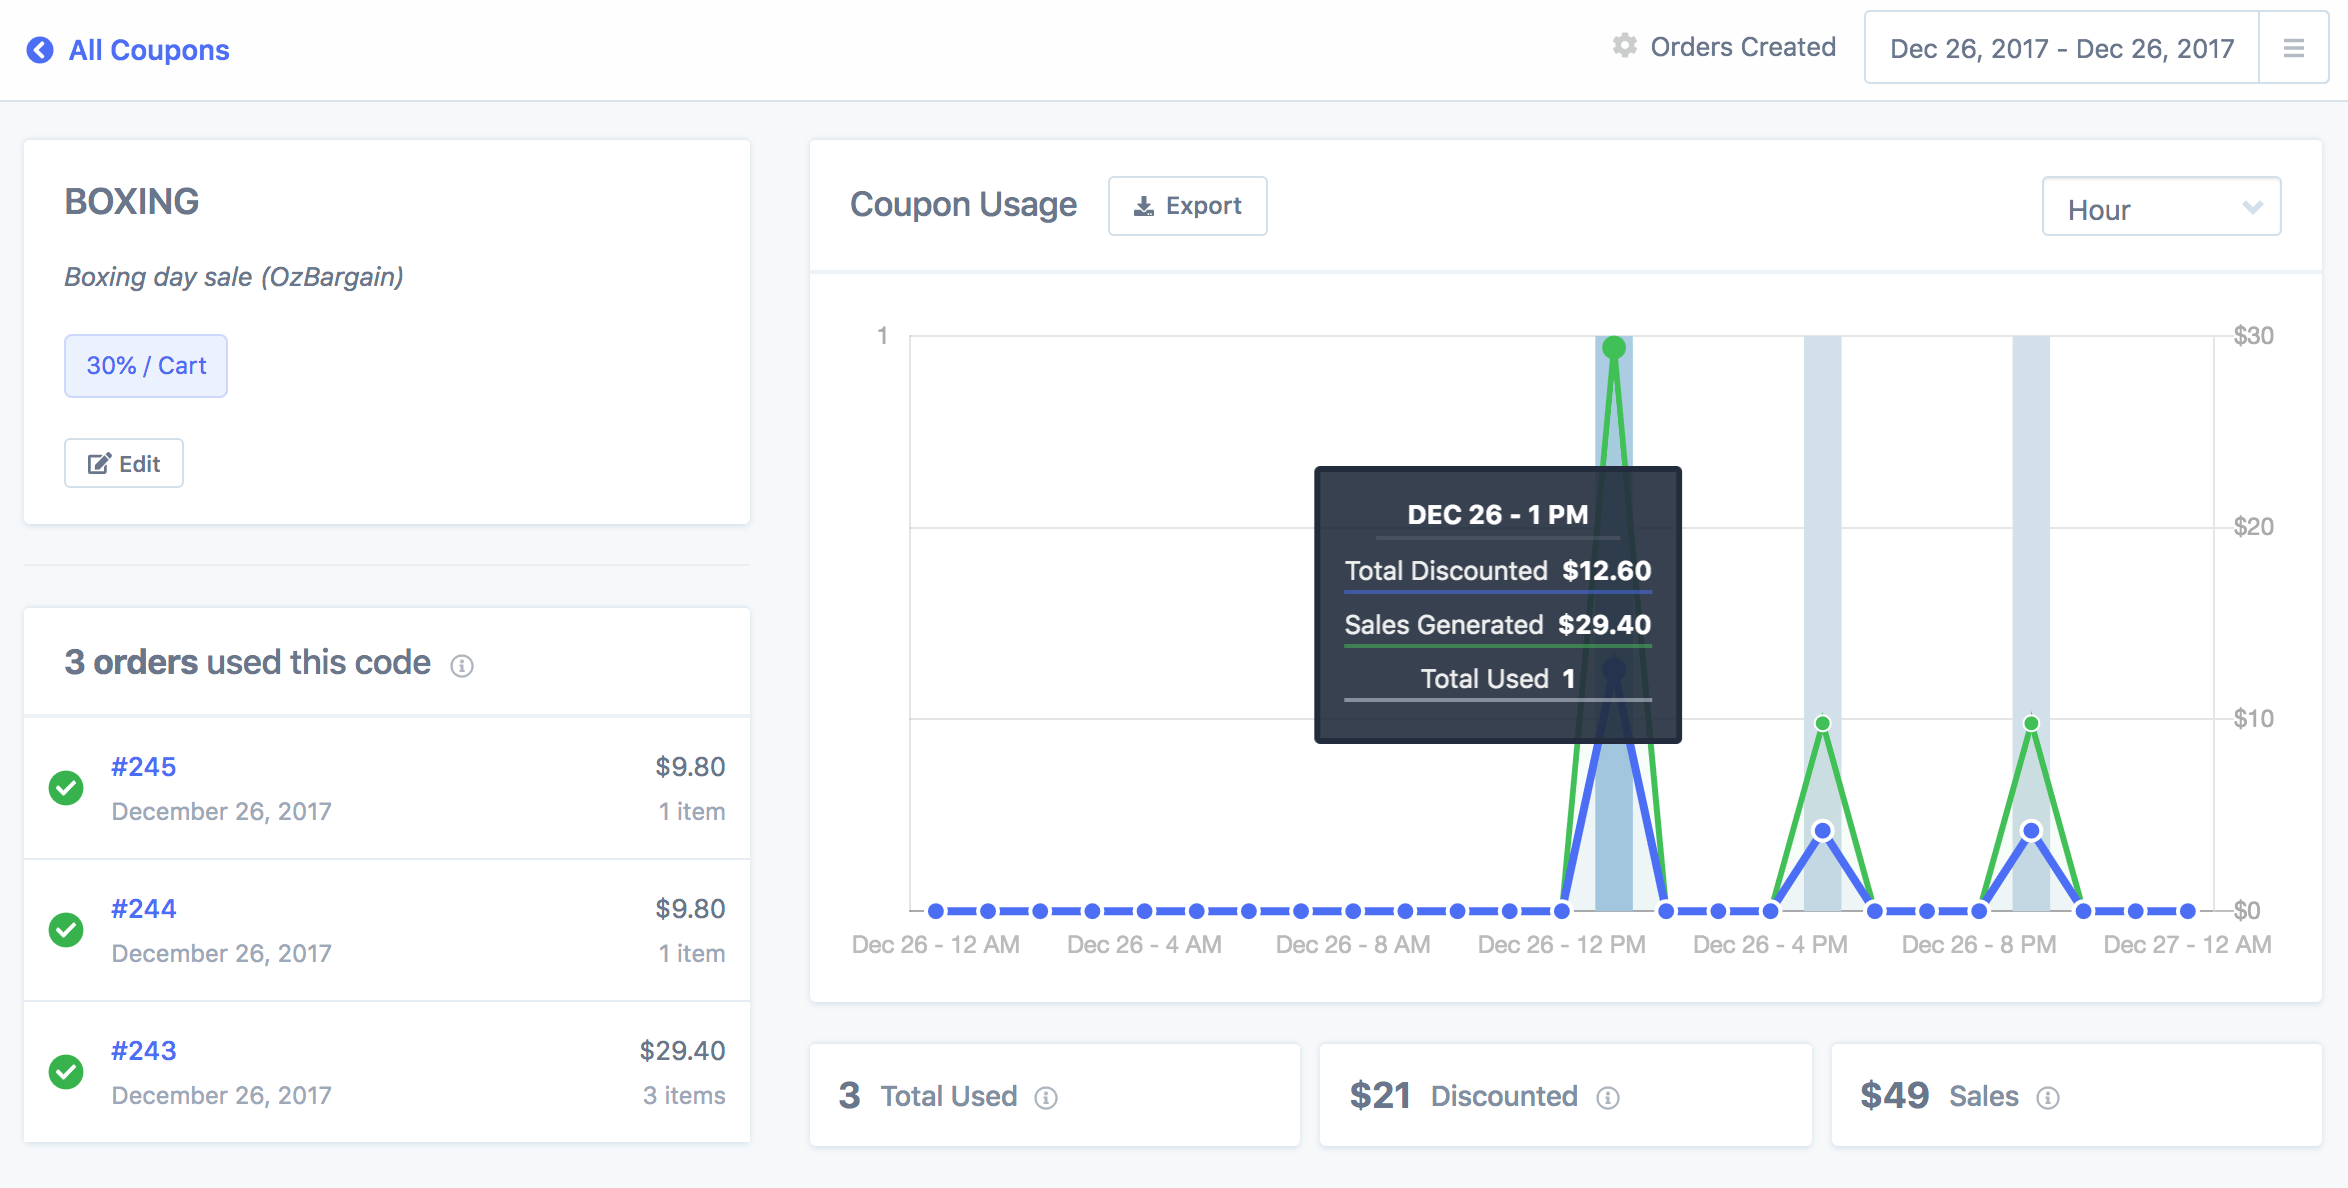Export the coupon usage data
The image size is (2348, 1188).
click(x=1187, y=206)
